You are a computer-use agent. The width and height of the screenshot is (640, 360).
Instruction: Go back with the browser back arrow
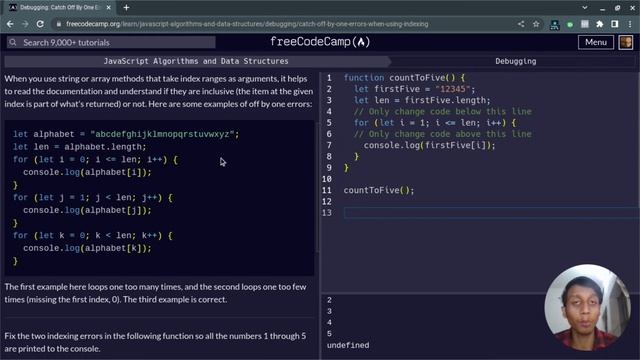pos(10,24)
